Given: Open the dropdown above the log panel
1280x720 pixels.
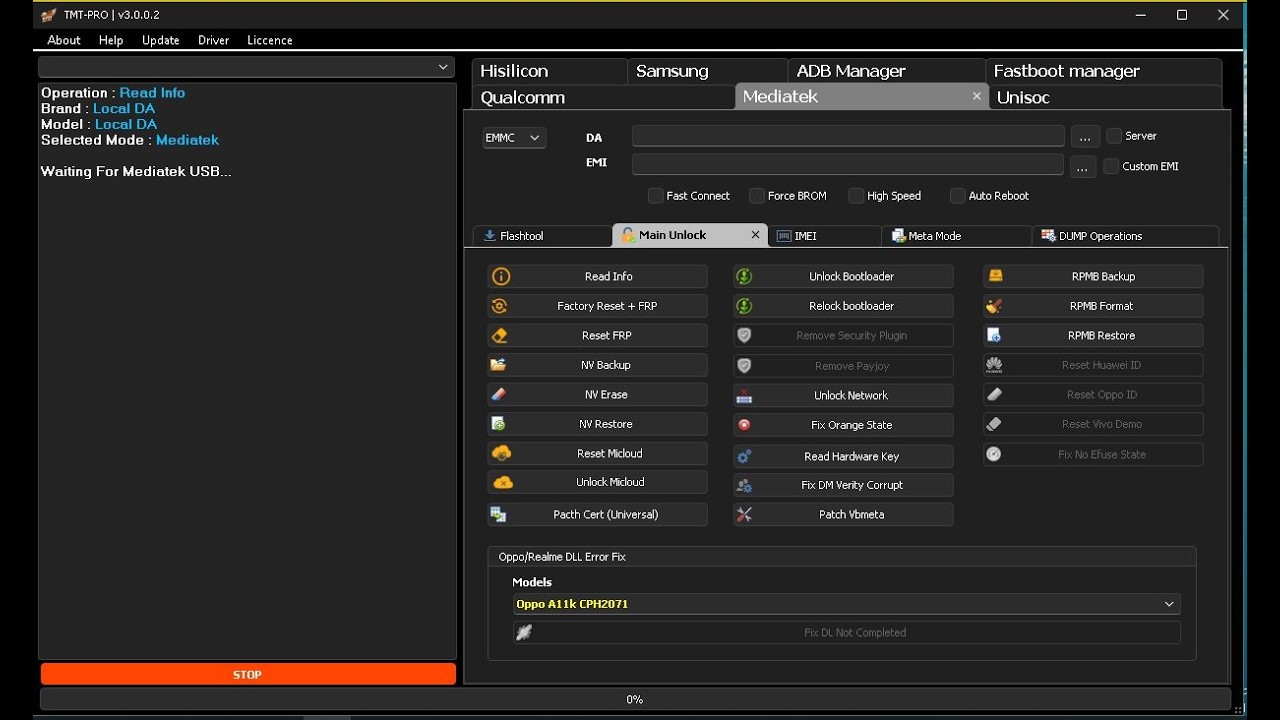Looking at the screenshot, I should click(246, 67).
